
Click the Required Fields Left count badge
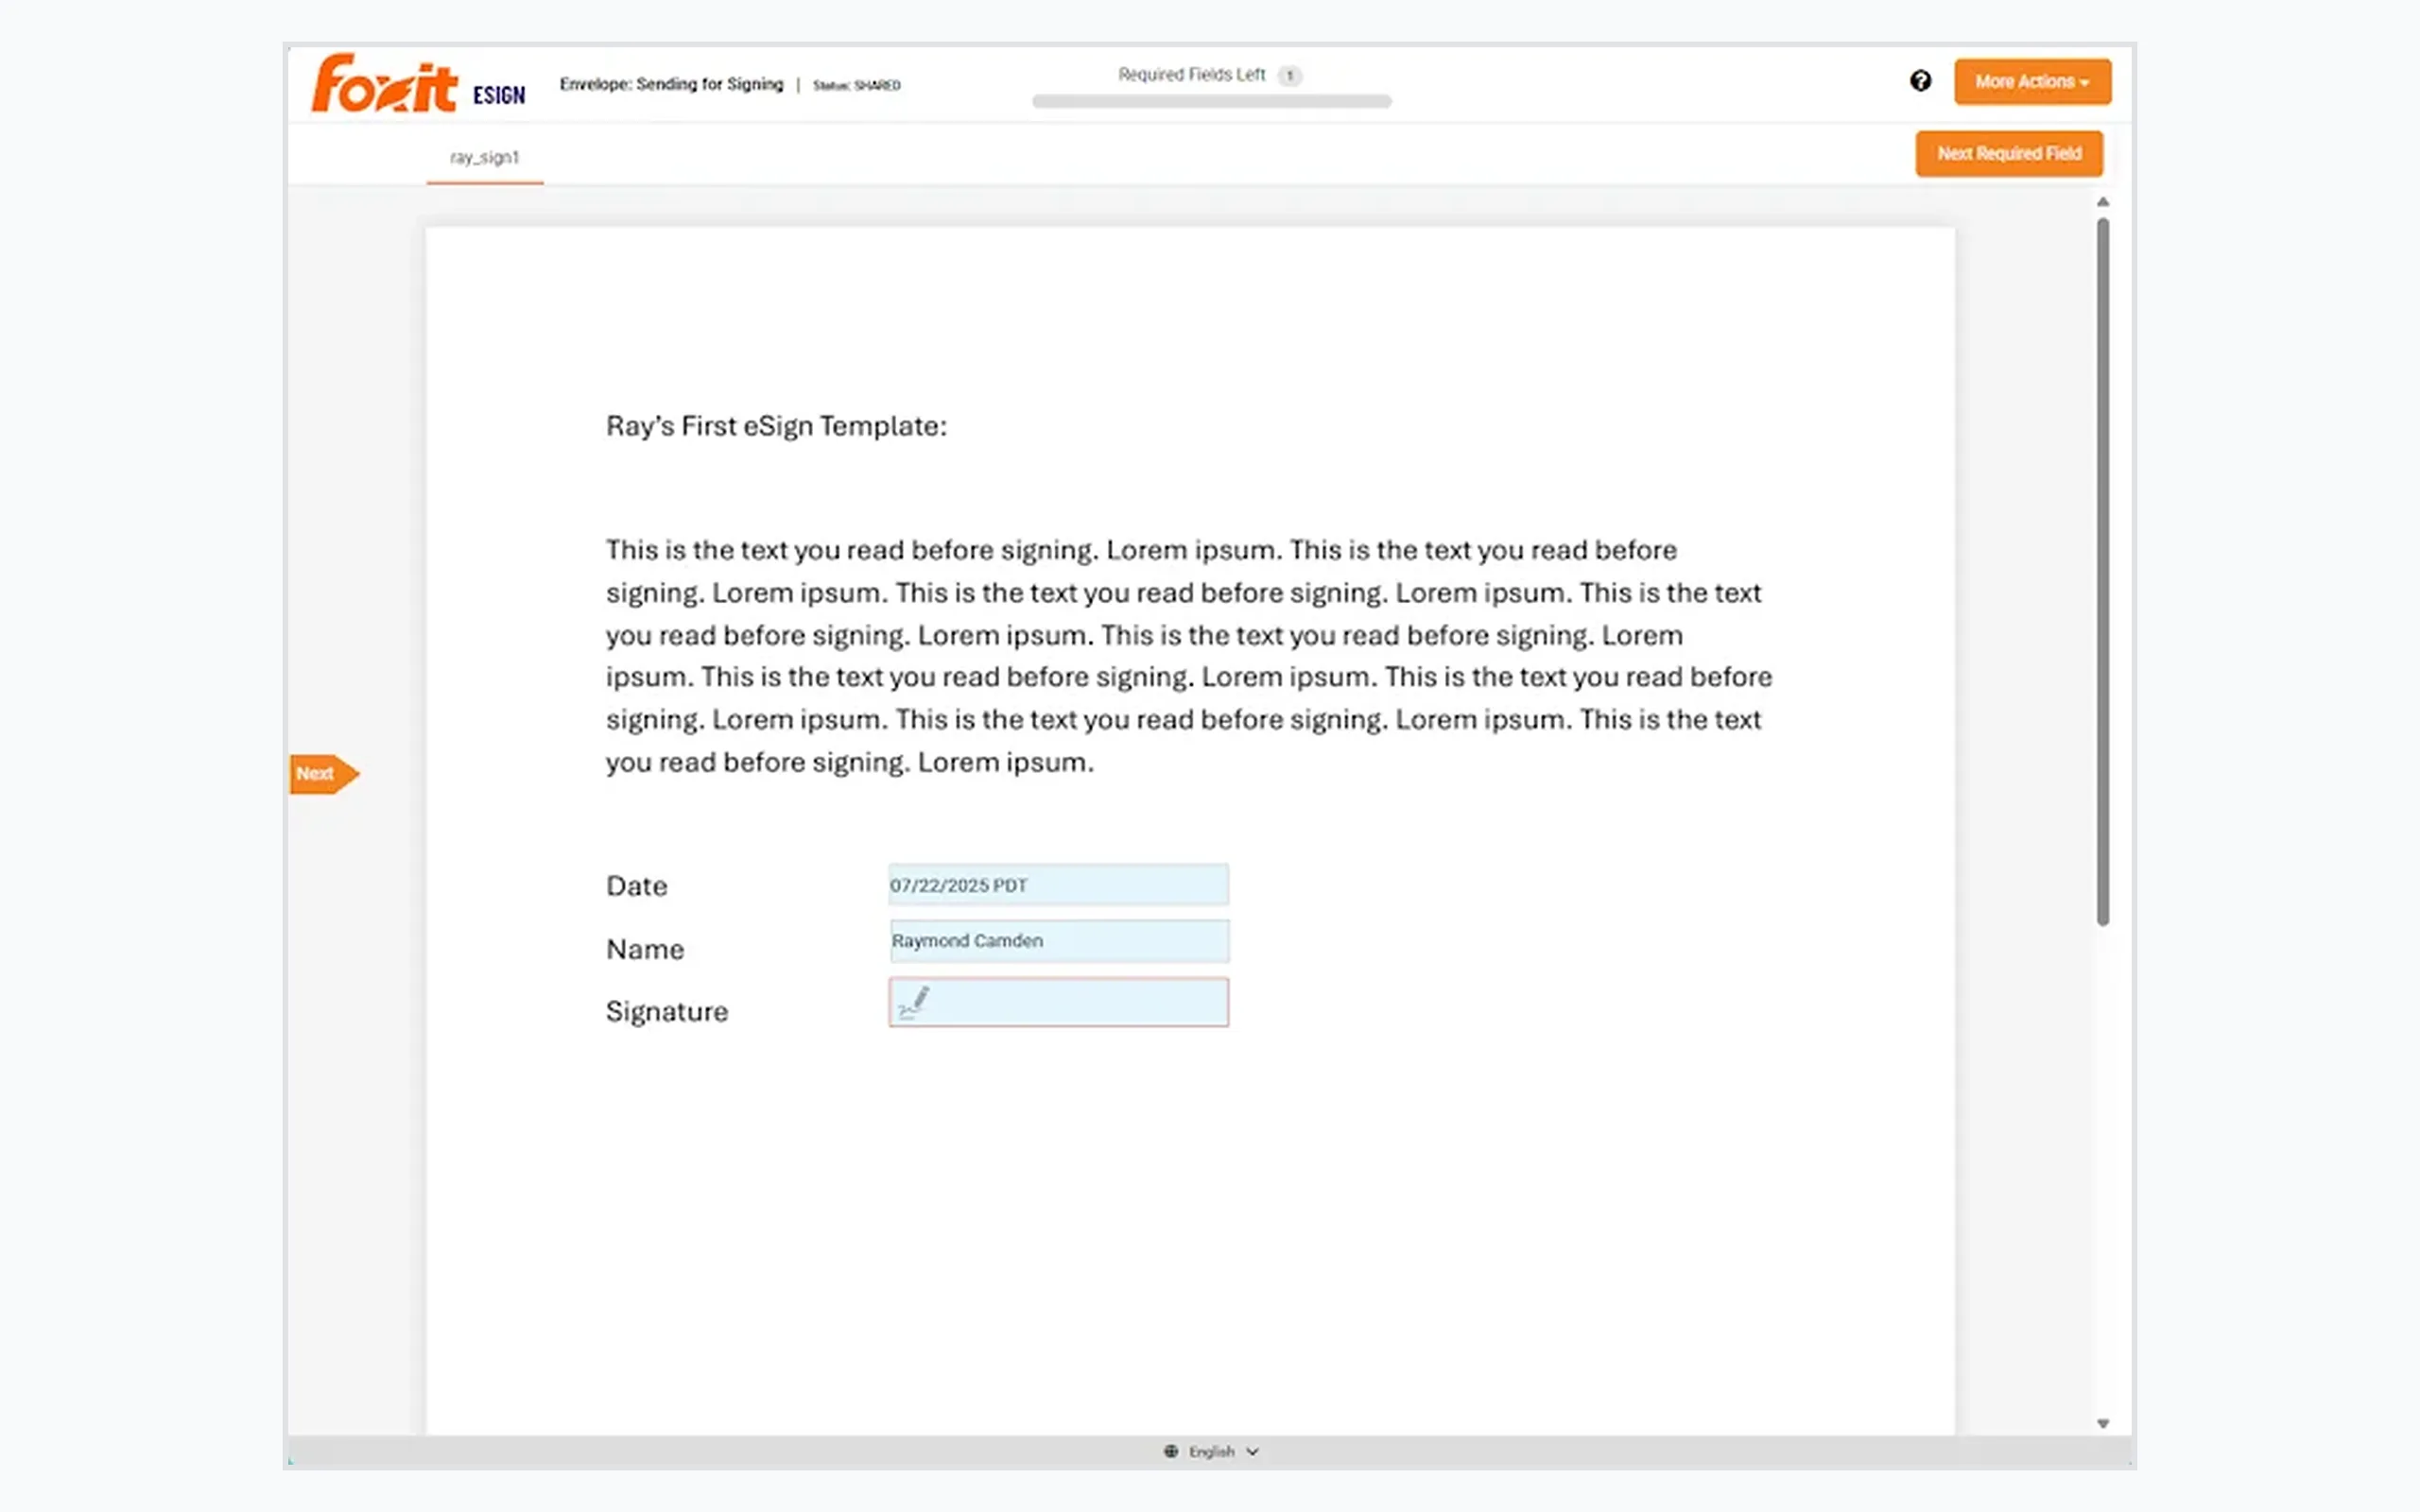1289,75
